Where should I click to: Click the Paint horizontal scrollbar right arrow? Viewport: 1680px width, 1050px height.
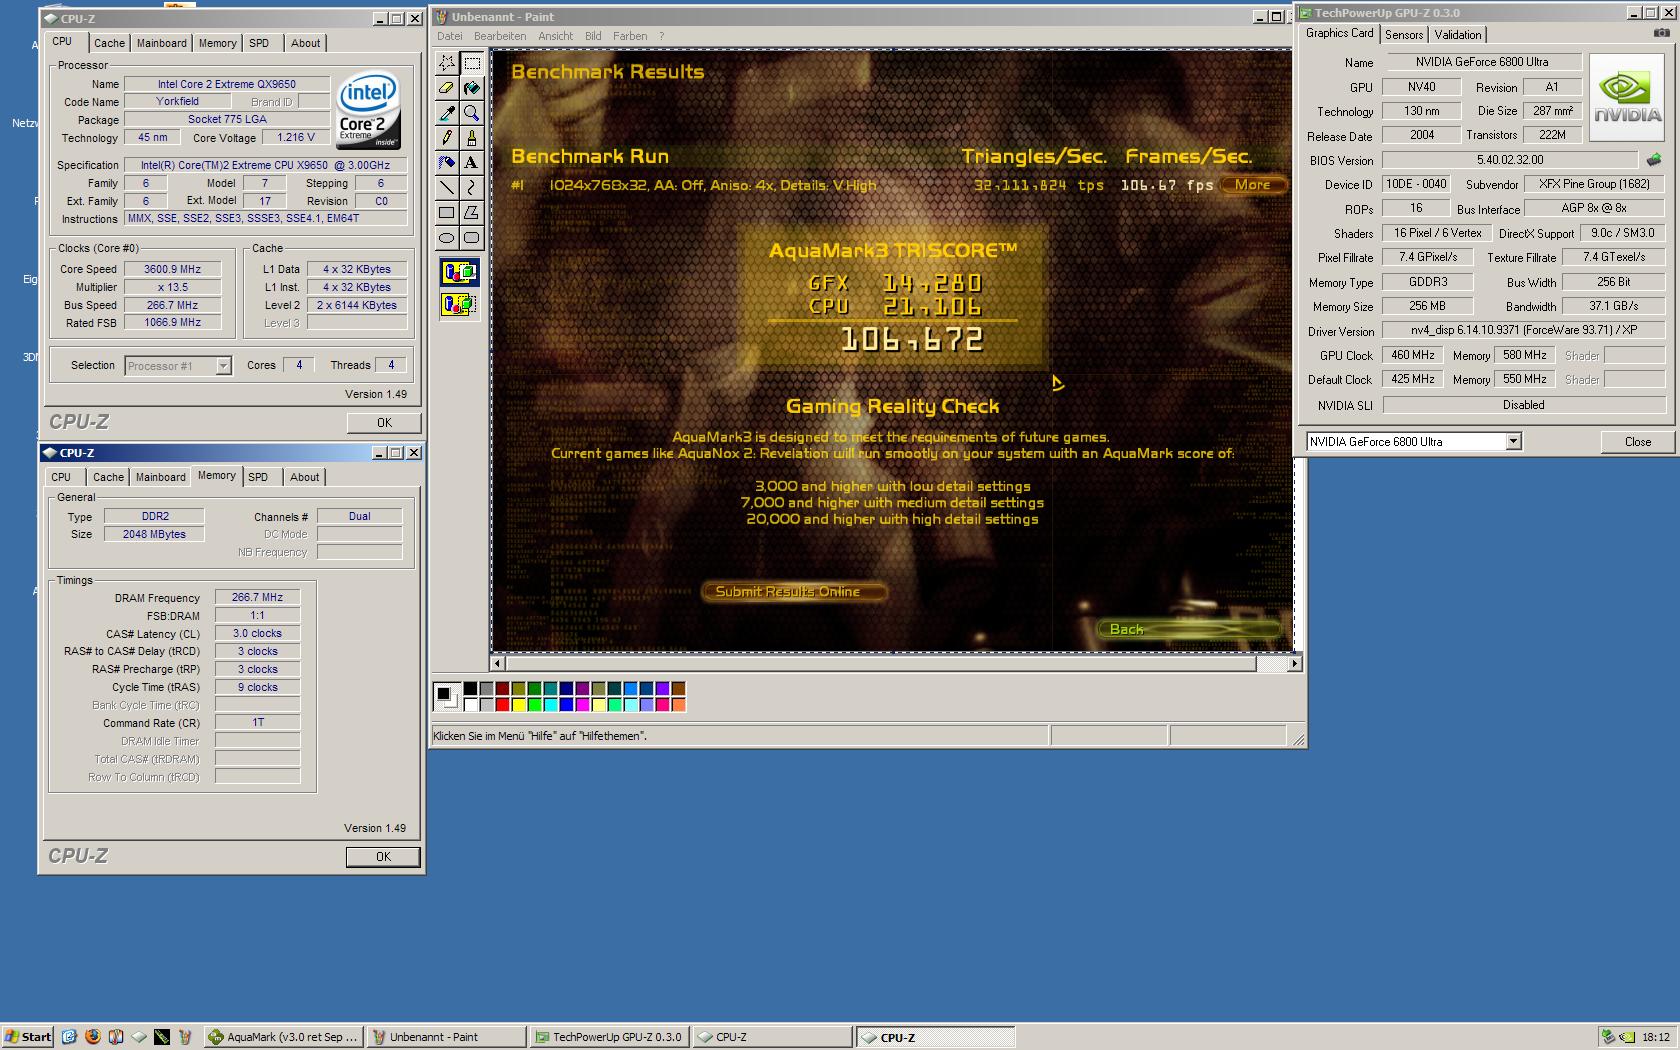click(x=1295, y=663)
